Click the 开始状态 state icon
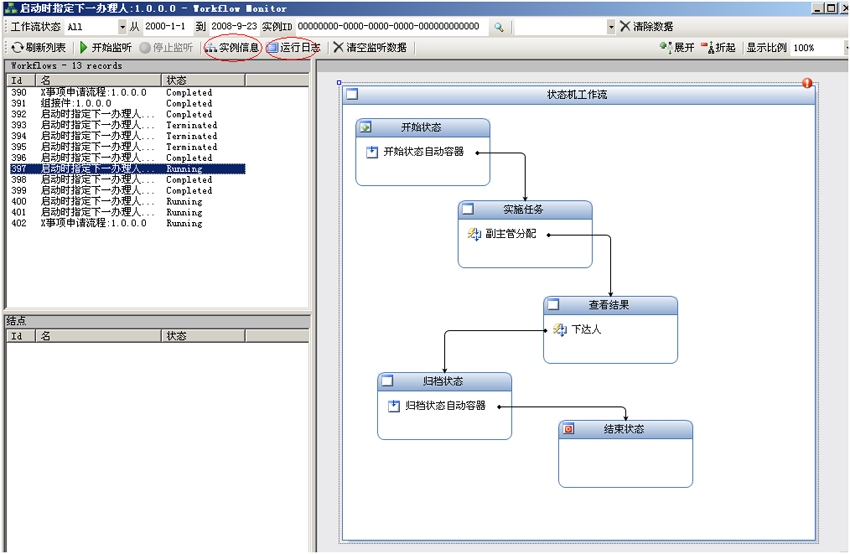 (x=365, y=127)
